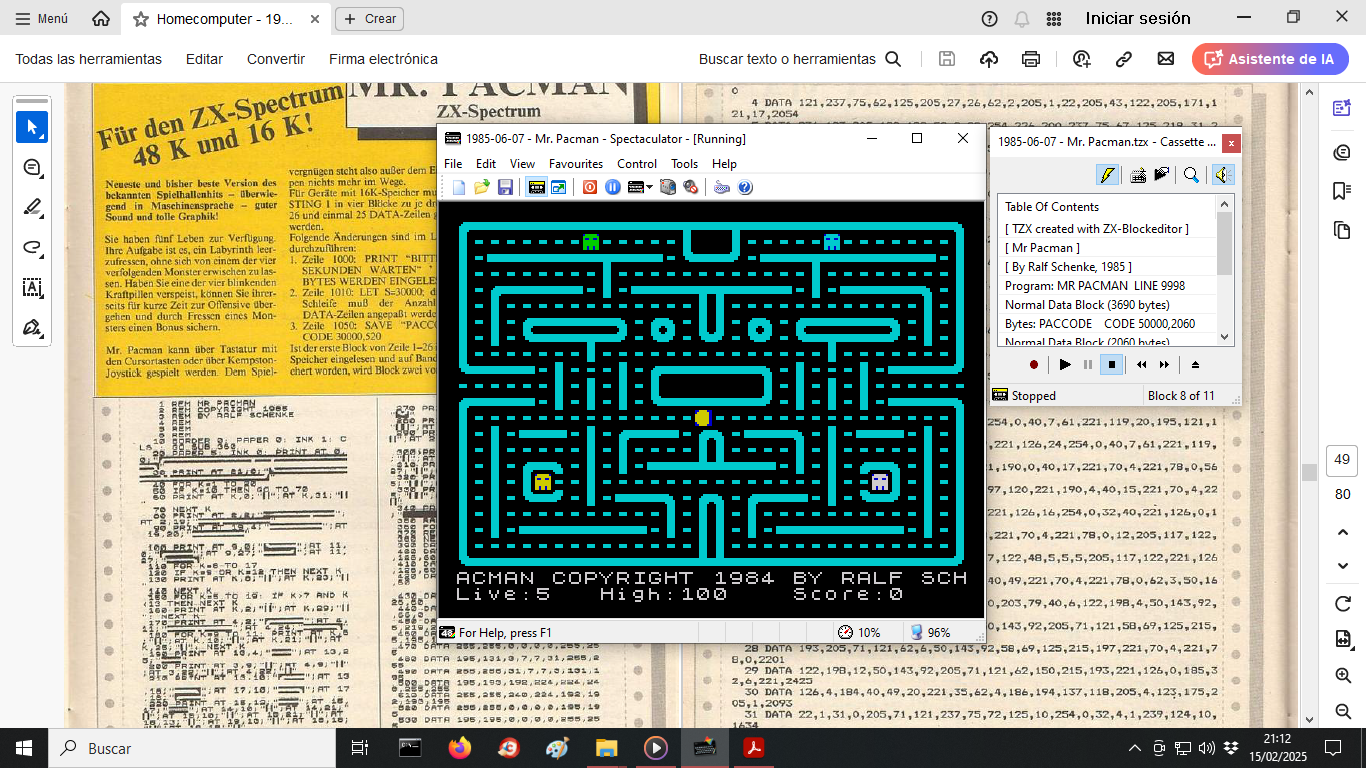Create a new file in Spectaculator toolbar
The height and width of the screenshot is (768, 1366).
point(459,187)
